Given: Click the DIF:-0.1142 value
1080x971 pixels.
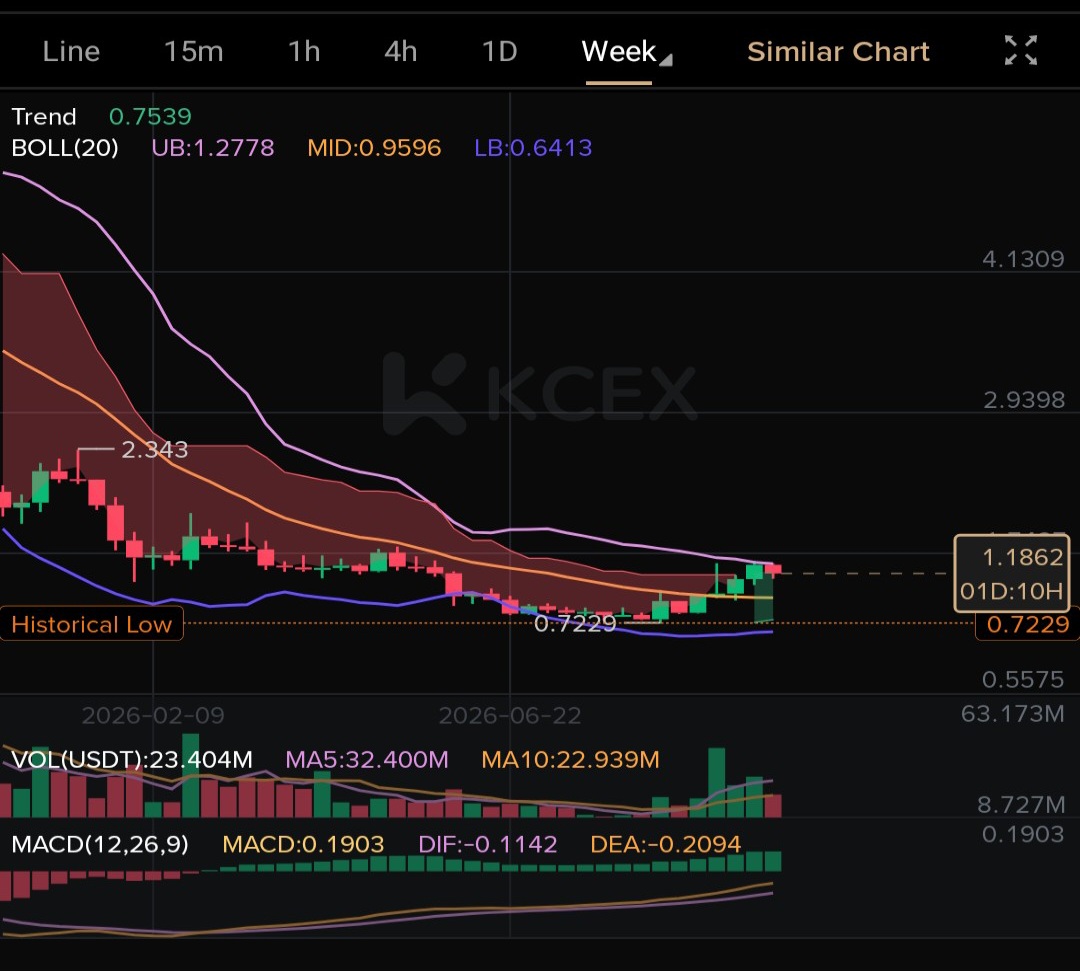Looking at the screenshot, I should coord(488,844).
